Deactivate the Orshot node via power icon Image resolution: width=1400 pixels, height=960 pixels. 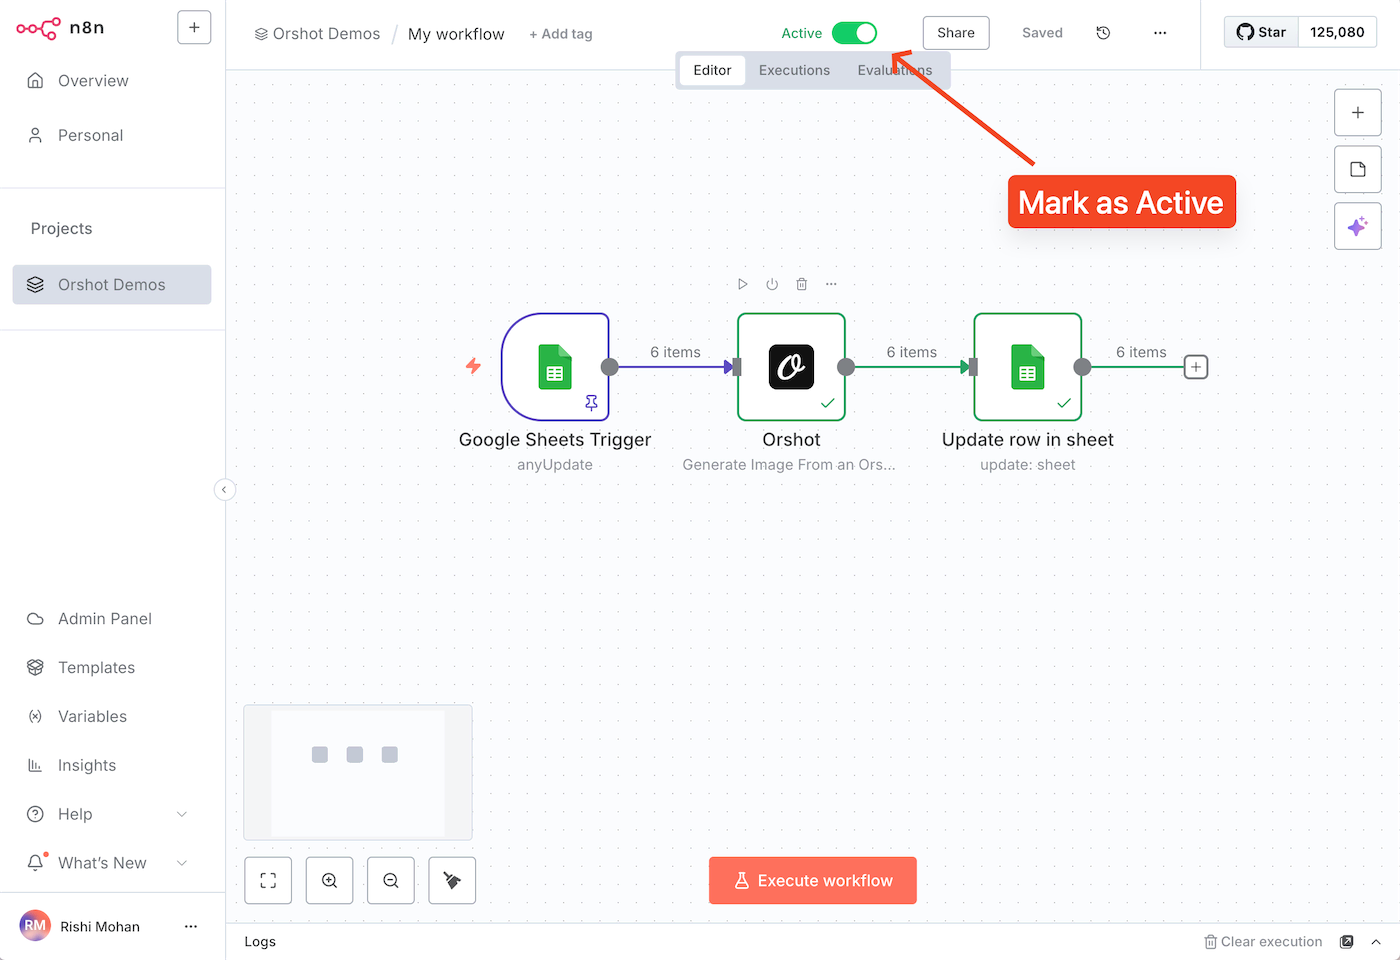tap(772, 284)
